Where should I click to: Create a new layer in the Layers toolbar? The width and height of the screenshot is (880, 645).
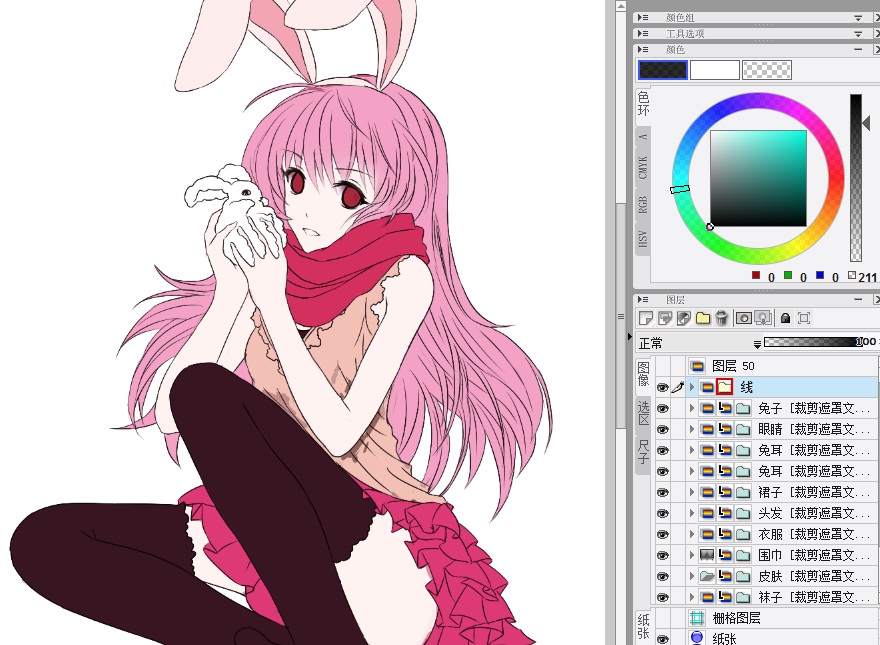[645, 318]
